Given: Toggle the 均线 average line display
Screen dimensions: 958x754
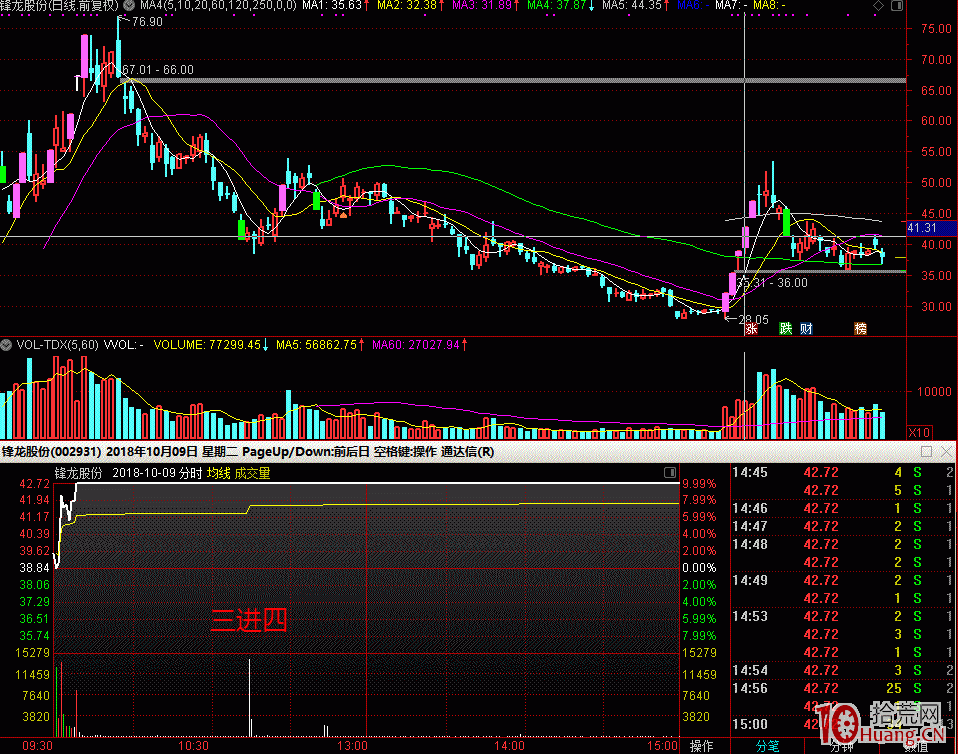Looking at the screenshot, I should click(219, 473).
